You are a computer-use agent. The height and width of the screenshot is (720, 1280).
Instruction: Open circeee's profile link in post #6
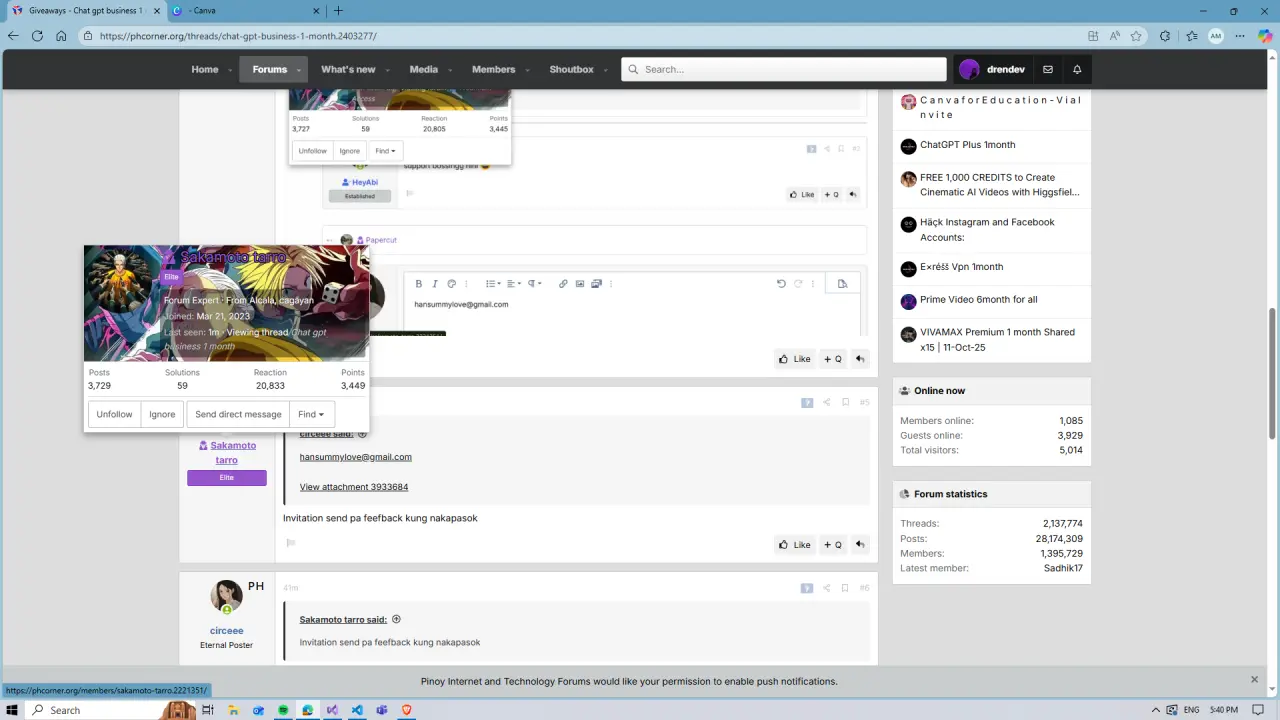[x=227, y=631]
